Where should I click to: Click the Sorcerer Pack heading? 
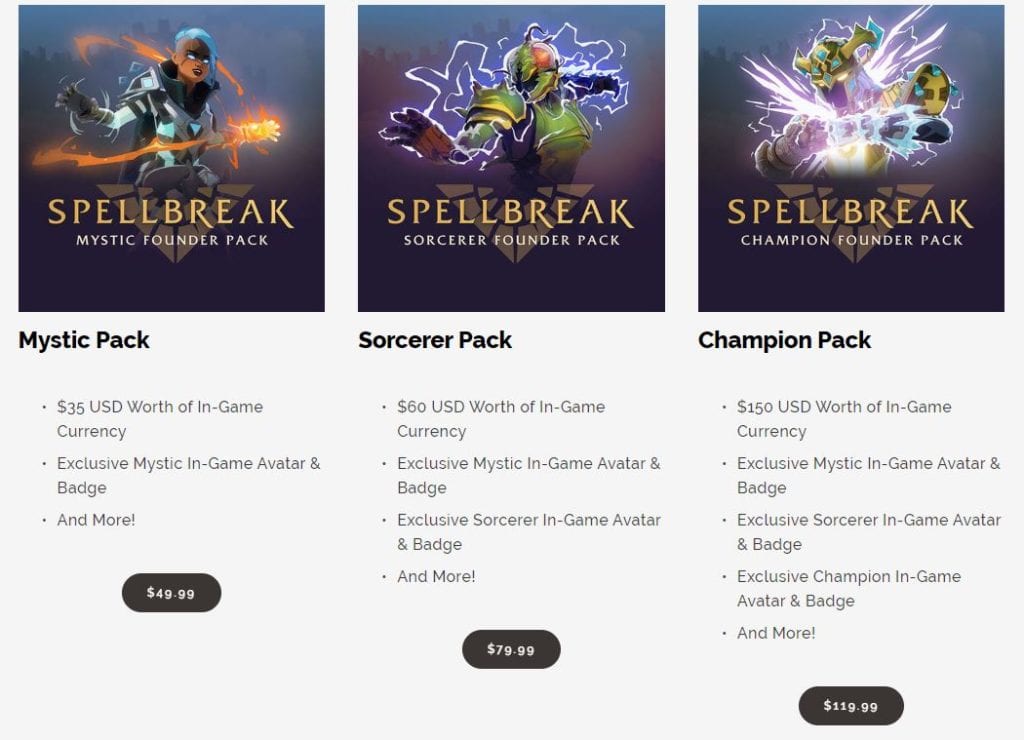pyautogui.click(x=435, y=340)
